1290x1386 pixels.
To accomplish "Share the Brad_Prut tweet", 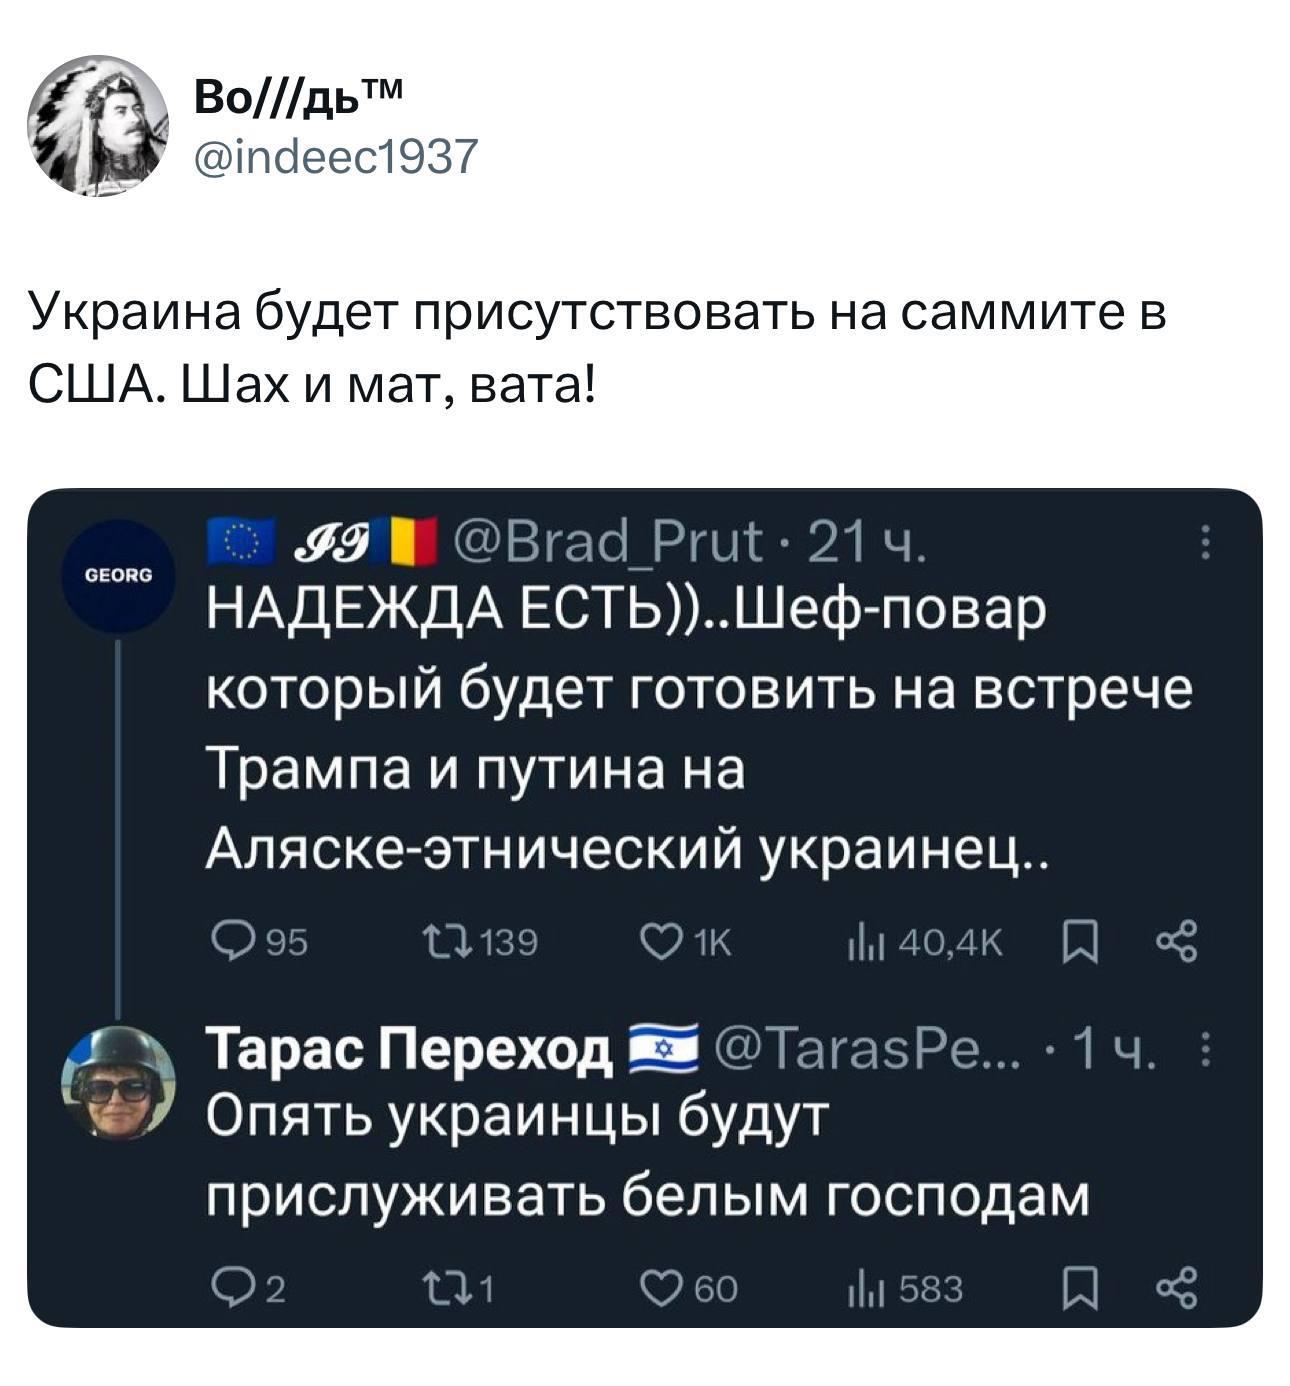I will [1174, 941].
